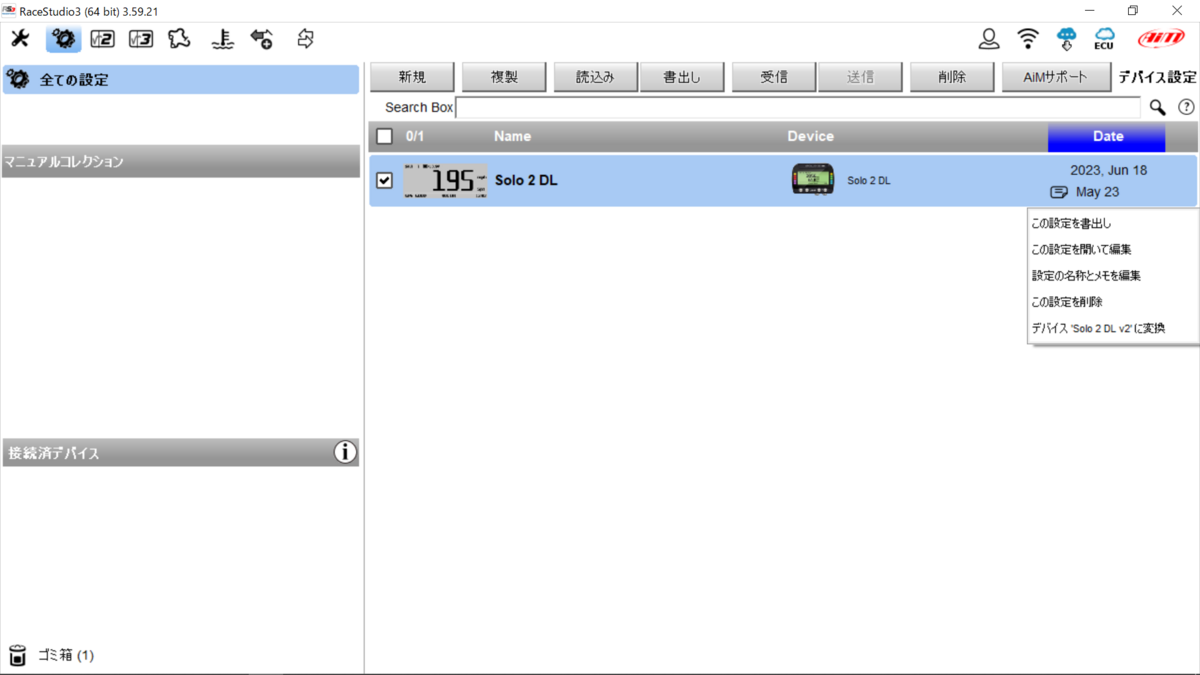Click the AiMサポート button

click(x=1056, y=77)
